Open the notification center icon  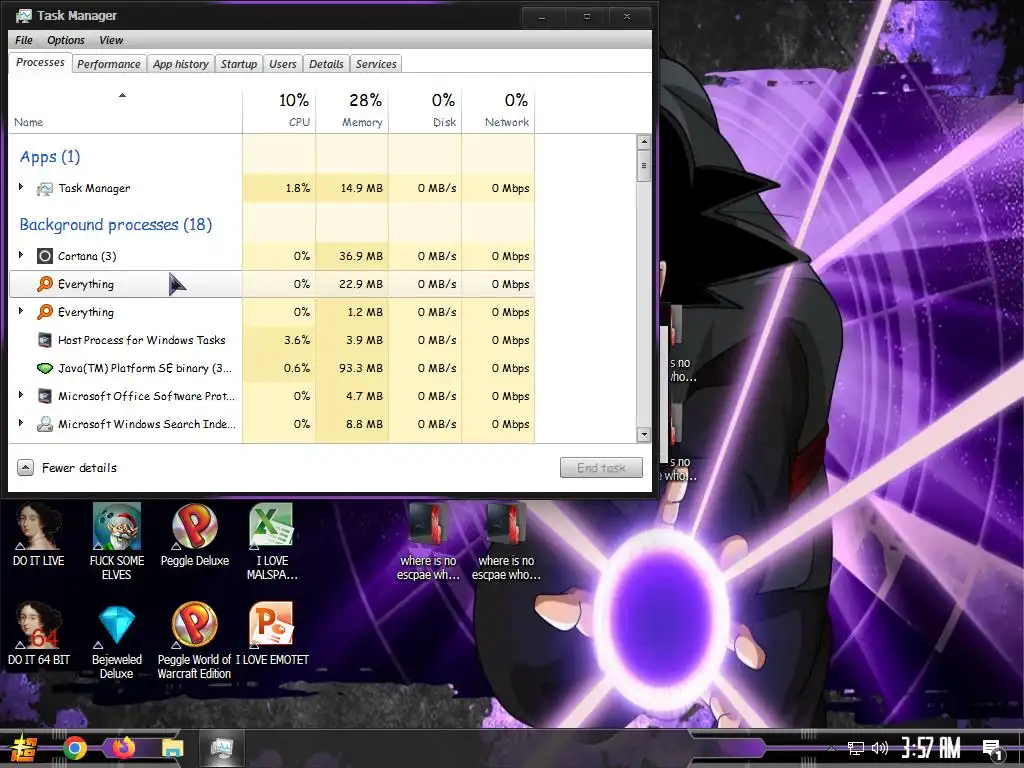click(993, 750)
